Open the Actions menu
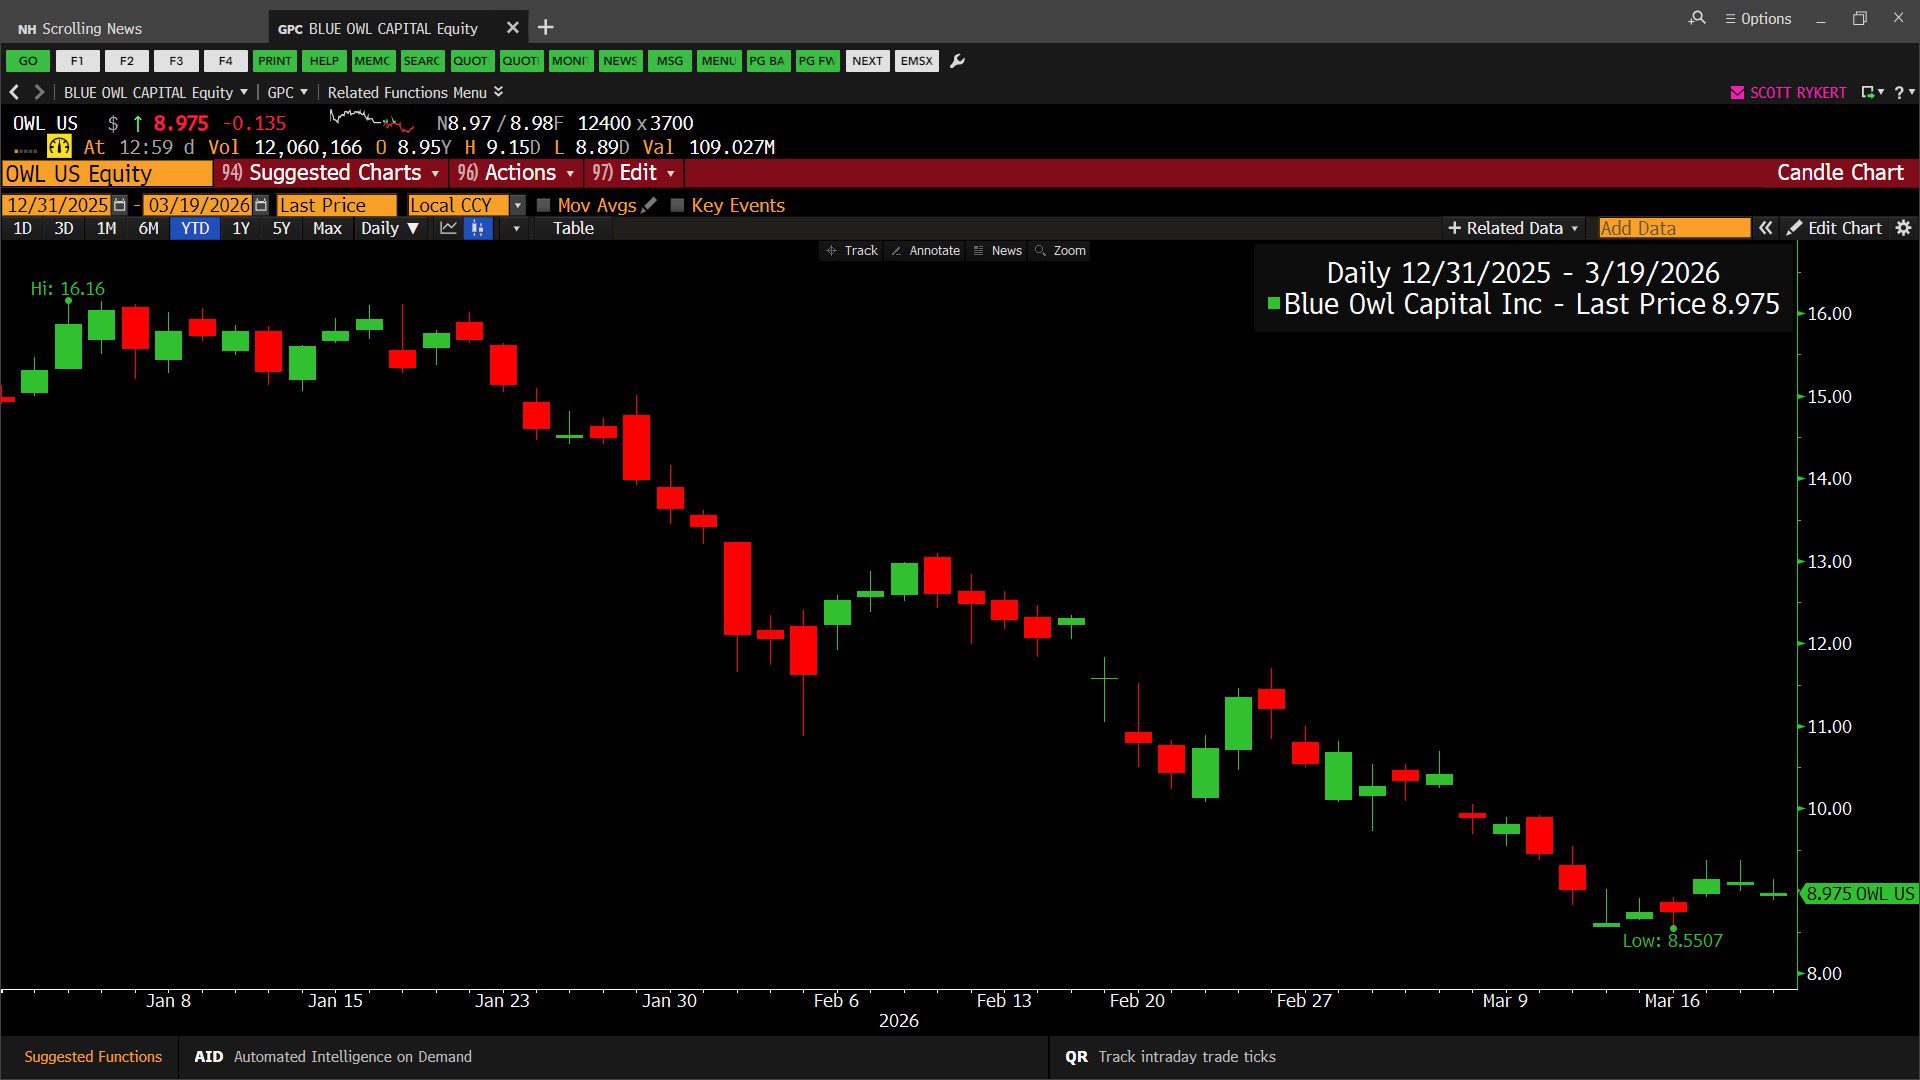Screen dimensions: 1920x1080 click(x=516, y=173)
